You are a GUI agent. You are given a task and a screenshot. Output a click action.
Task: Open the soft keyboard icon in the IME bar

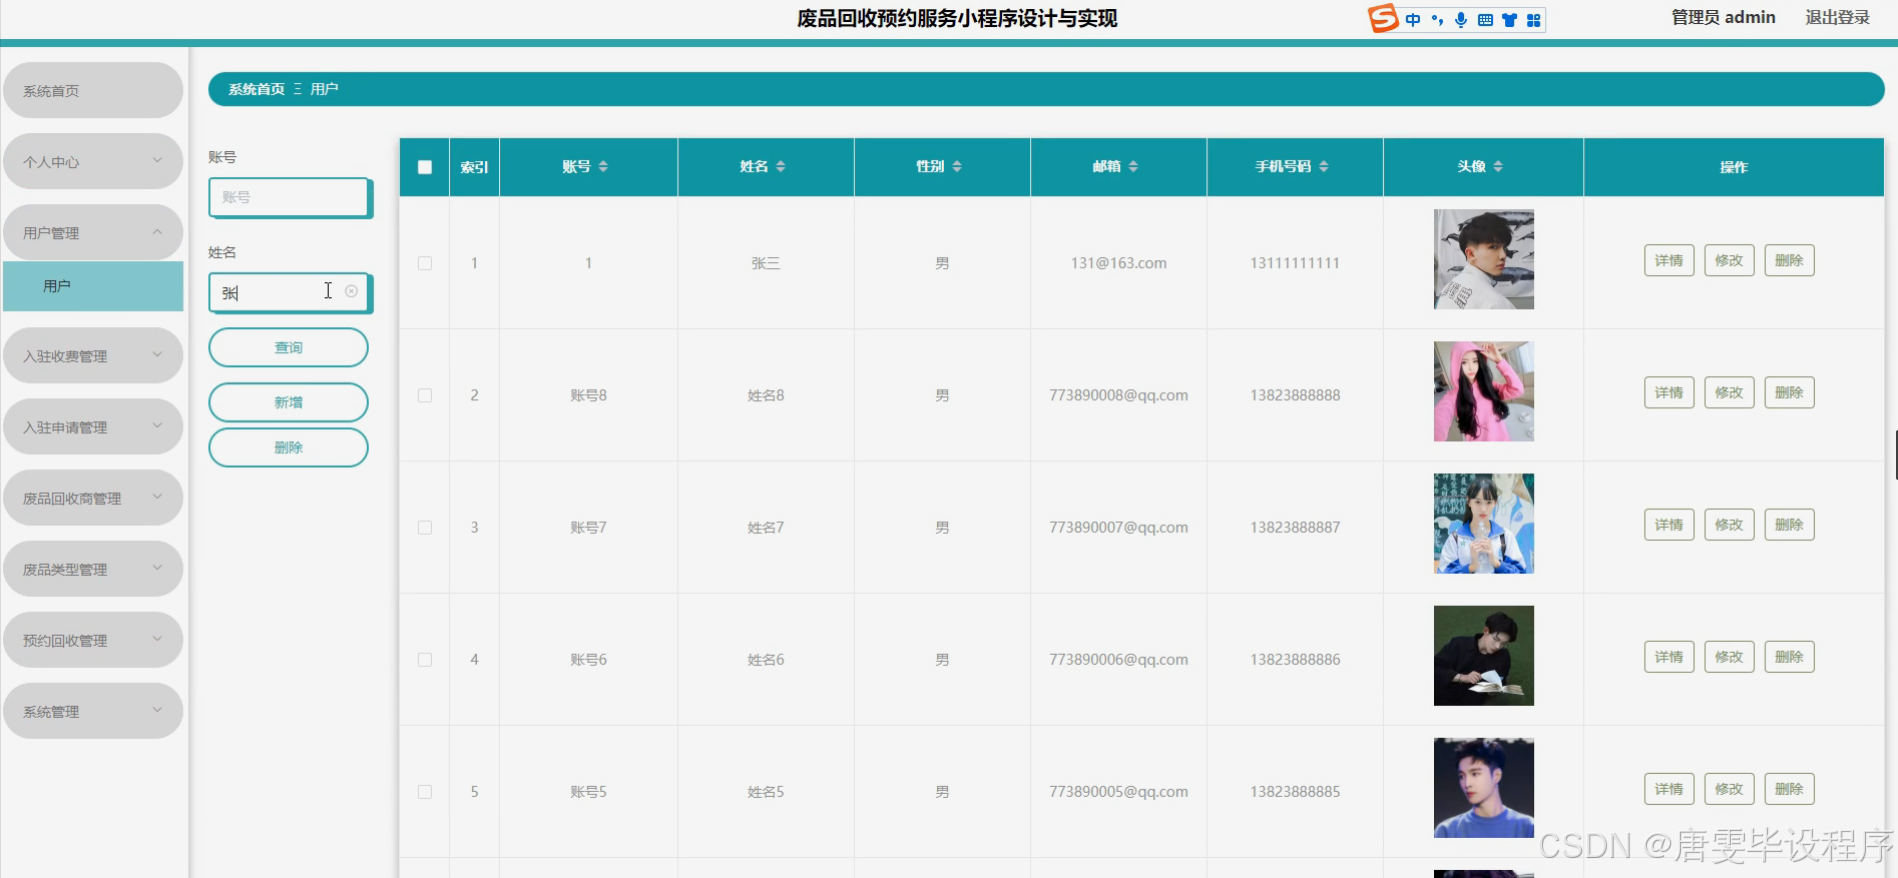coord(1485,20)
